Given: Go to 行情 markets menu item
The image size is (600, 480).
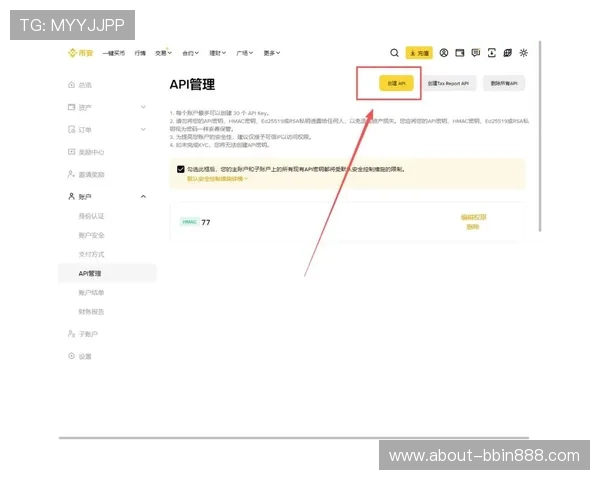Looking at the screenshot, I should [x=140, y=53].
